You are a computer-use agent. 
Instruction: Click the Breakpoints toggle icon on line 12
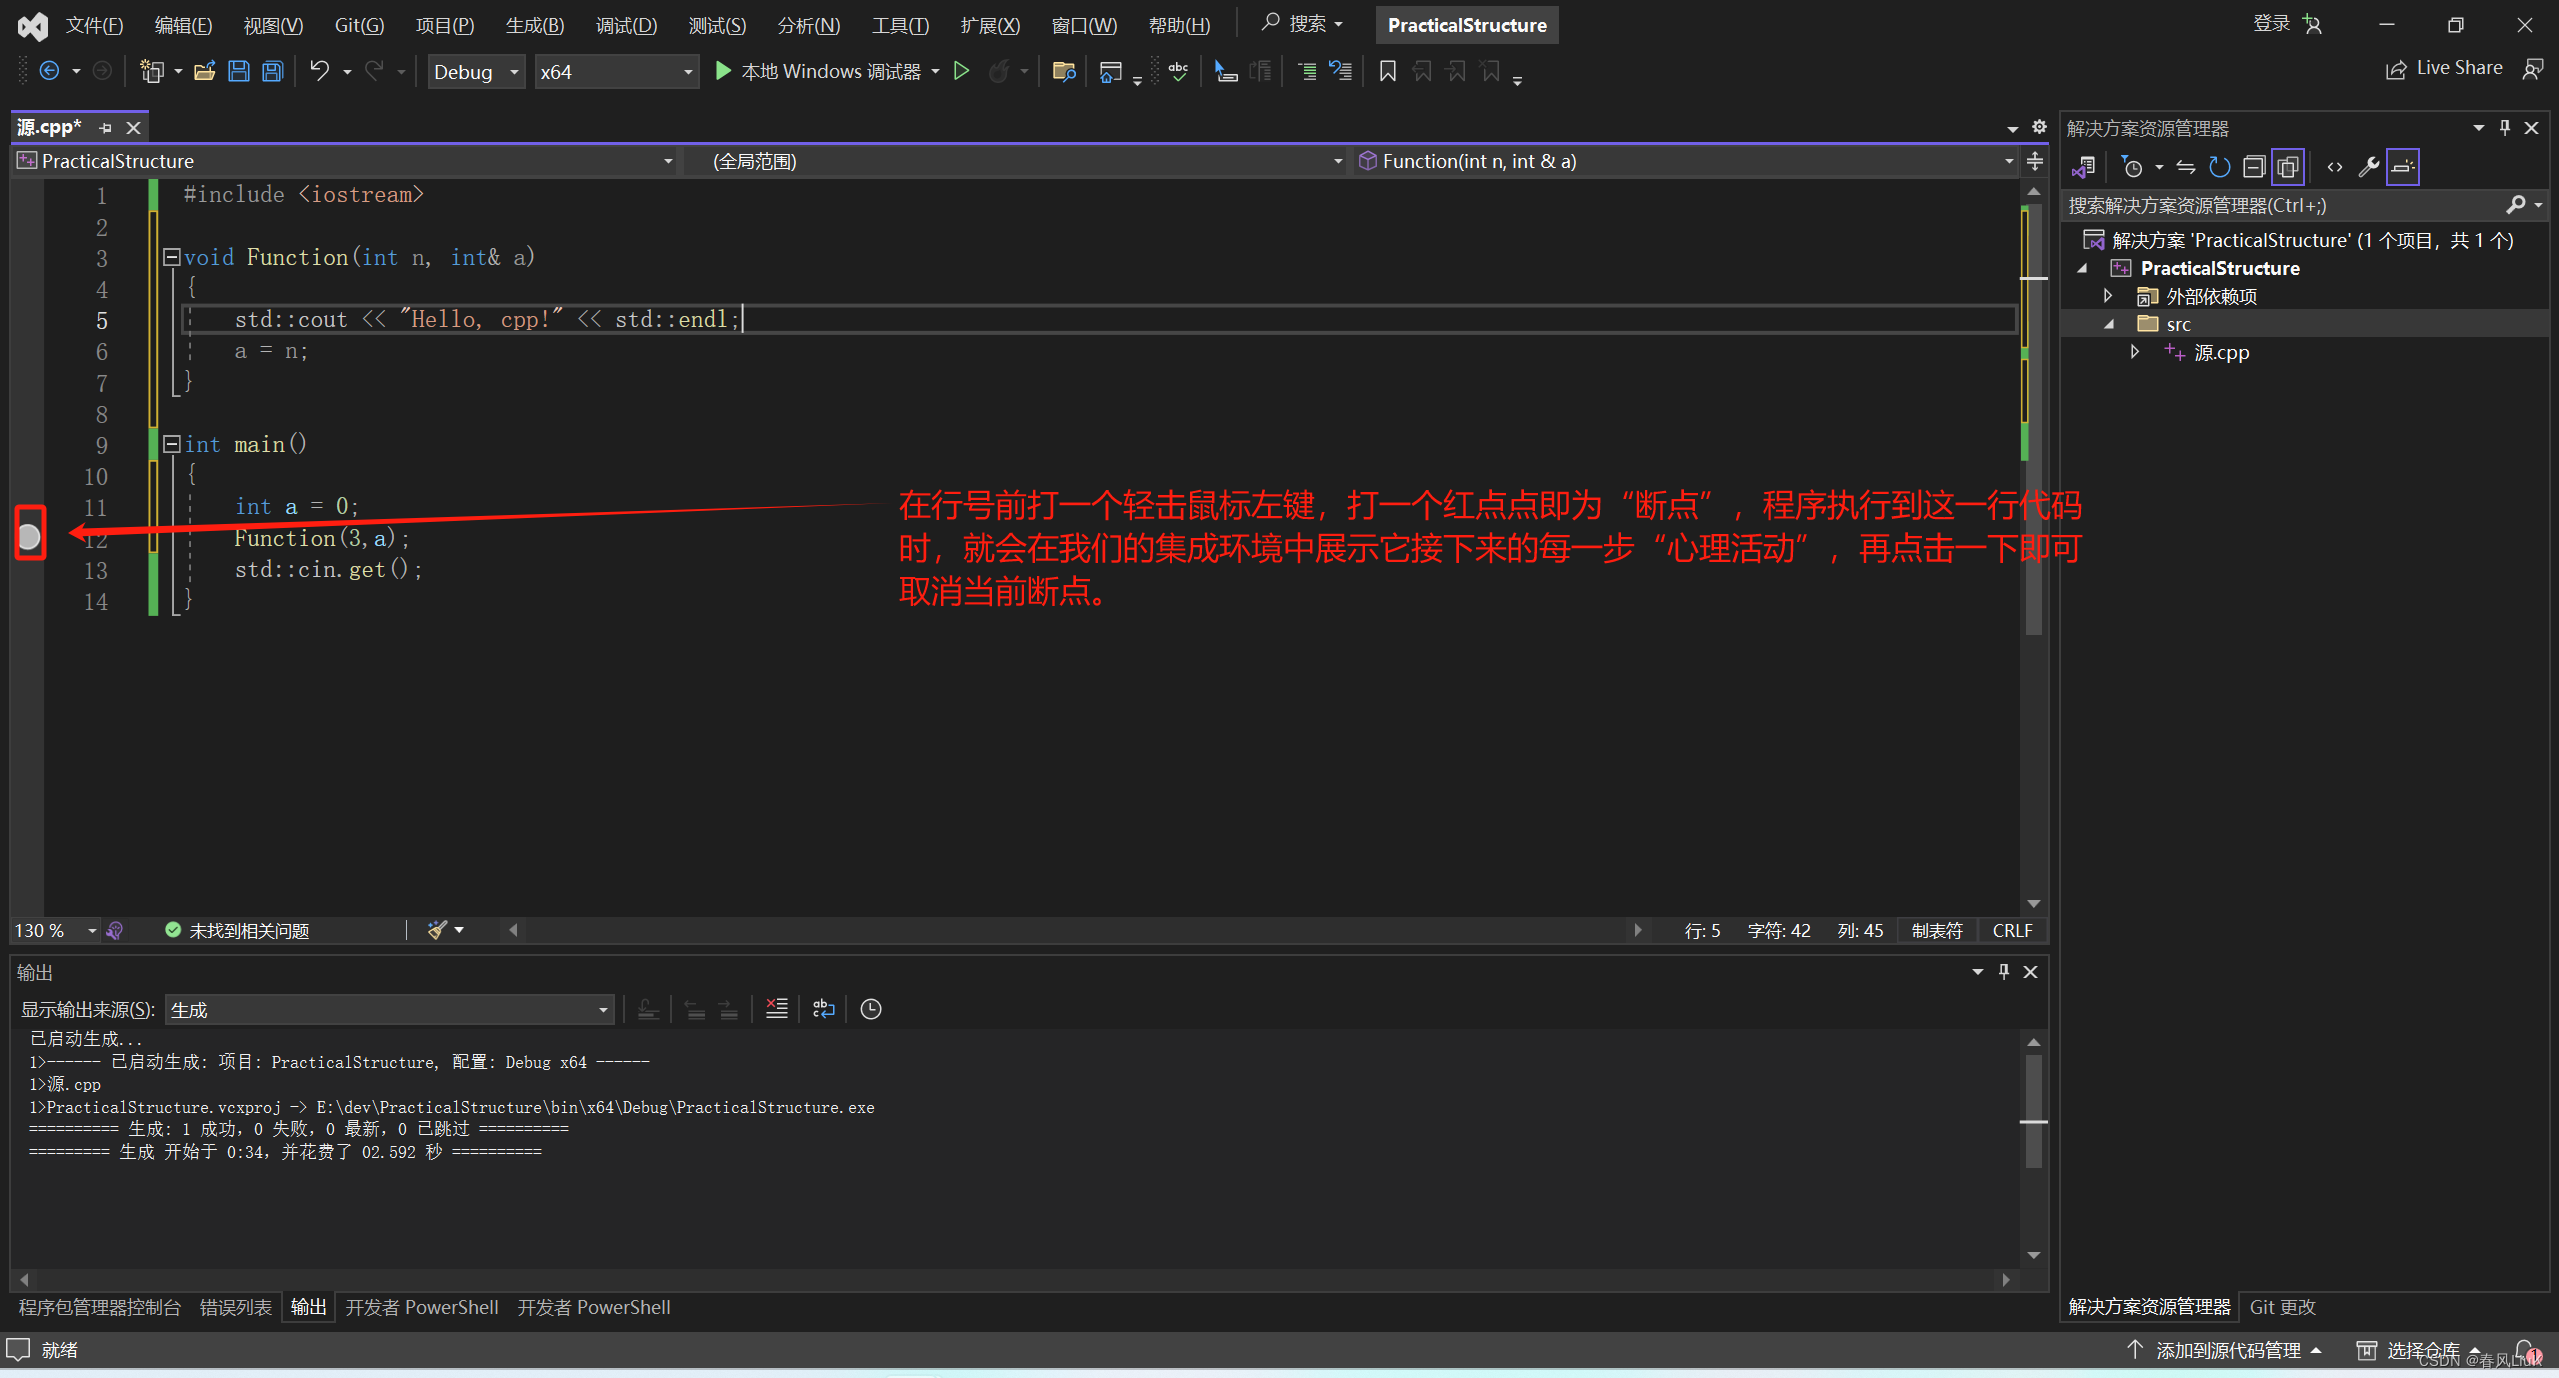pos(29,538)
